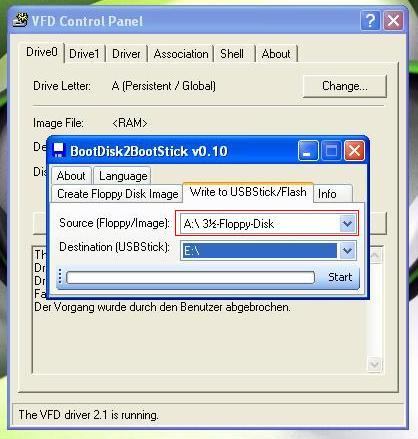Image resolution: width=418 pixels, height=439 pixels.
Task: Click the 'Drive Letter:' label
Action: point(62,86)
